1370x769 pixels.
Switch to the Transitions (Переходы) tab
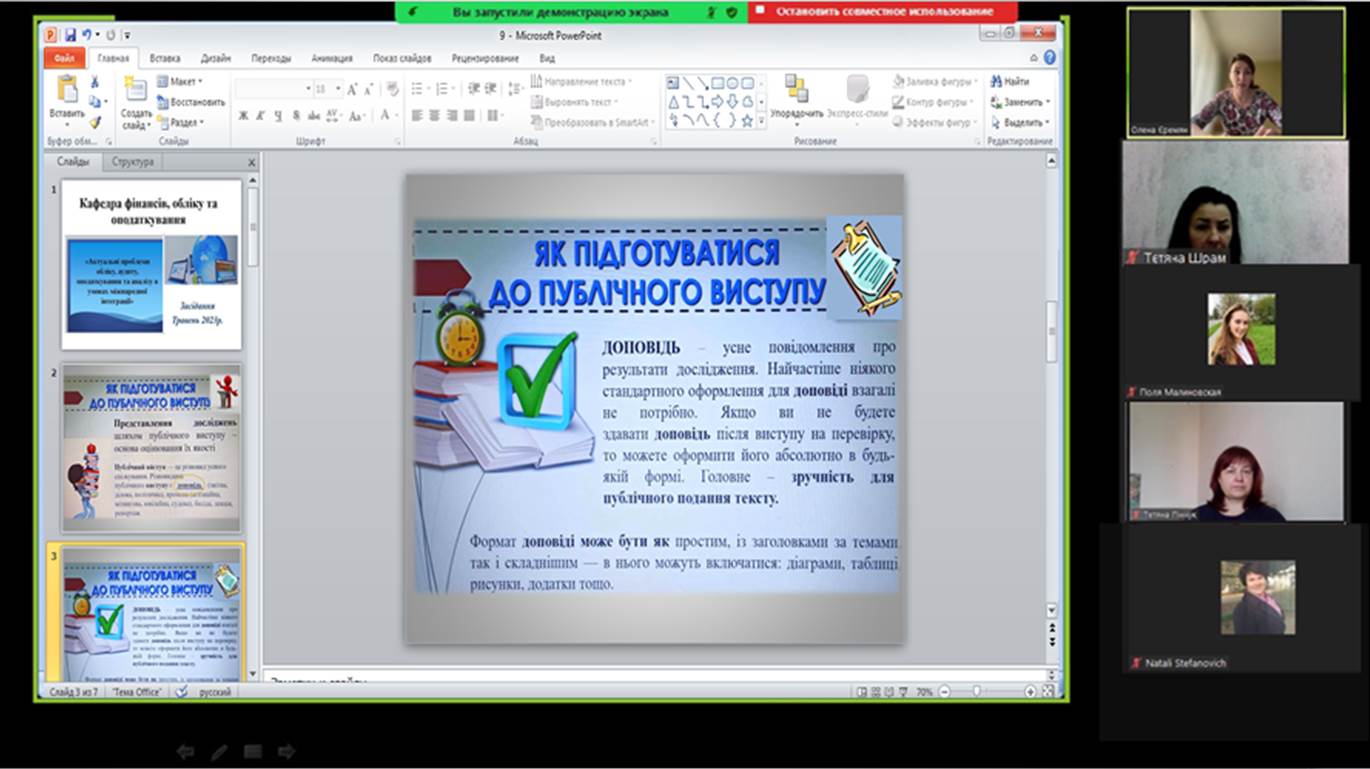point(271,58)
